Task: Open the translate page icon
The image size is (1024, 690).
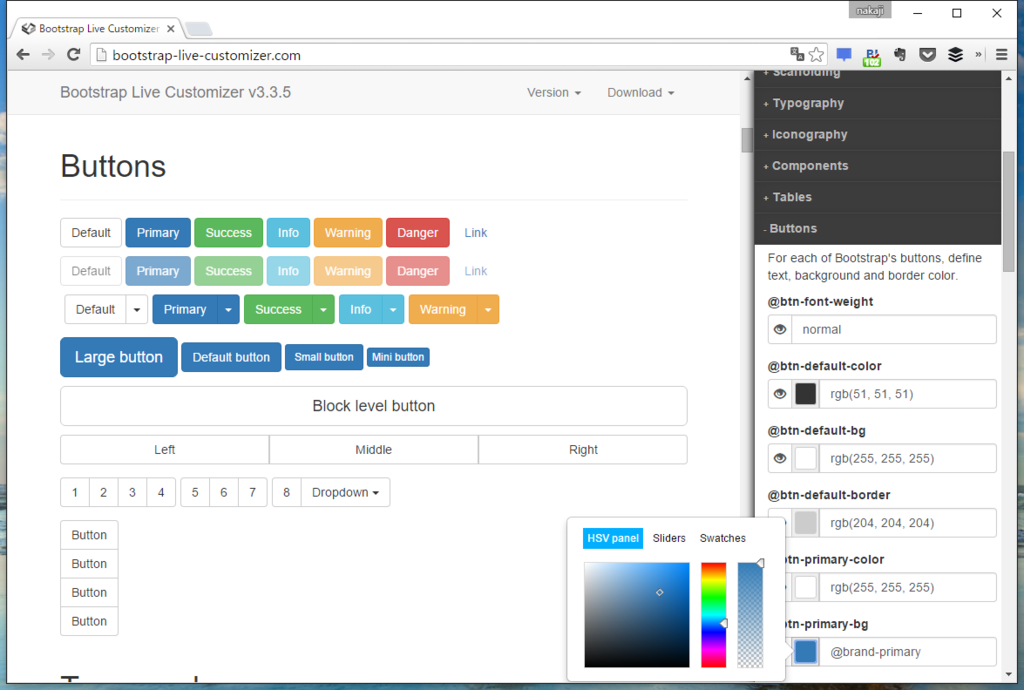Action: pyautogui.click(x=797, y=54)
